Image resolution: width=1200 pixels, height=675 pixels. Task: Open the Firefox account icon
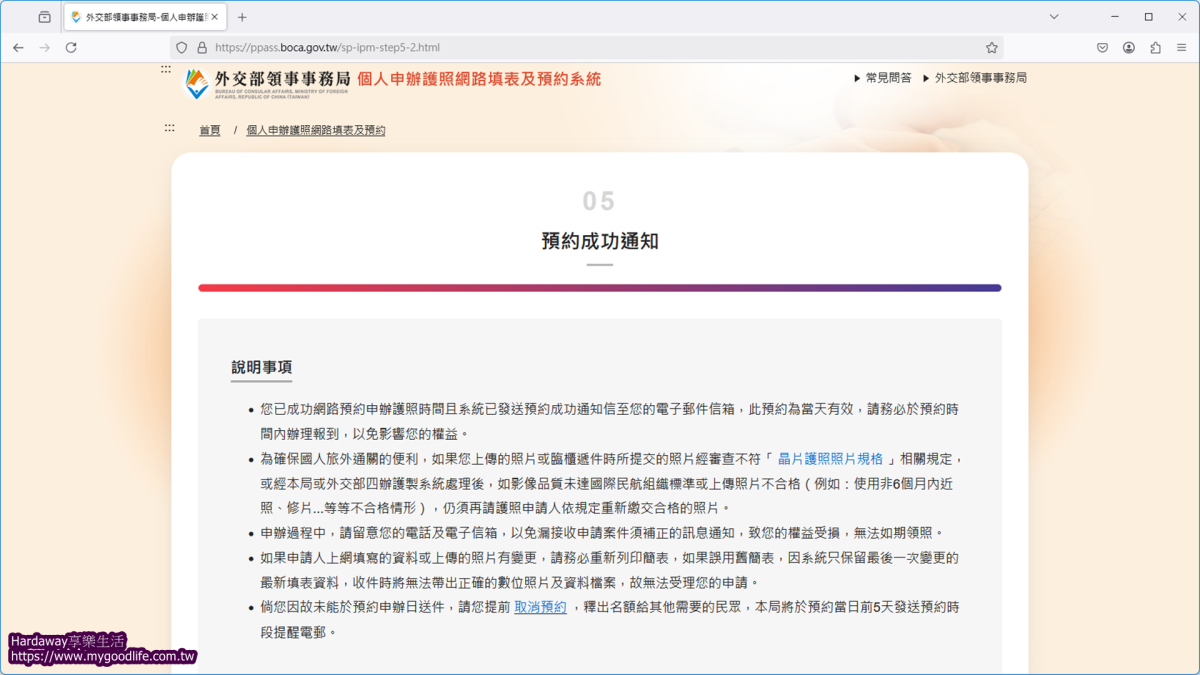1129,46
